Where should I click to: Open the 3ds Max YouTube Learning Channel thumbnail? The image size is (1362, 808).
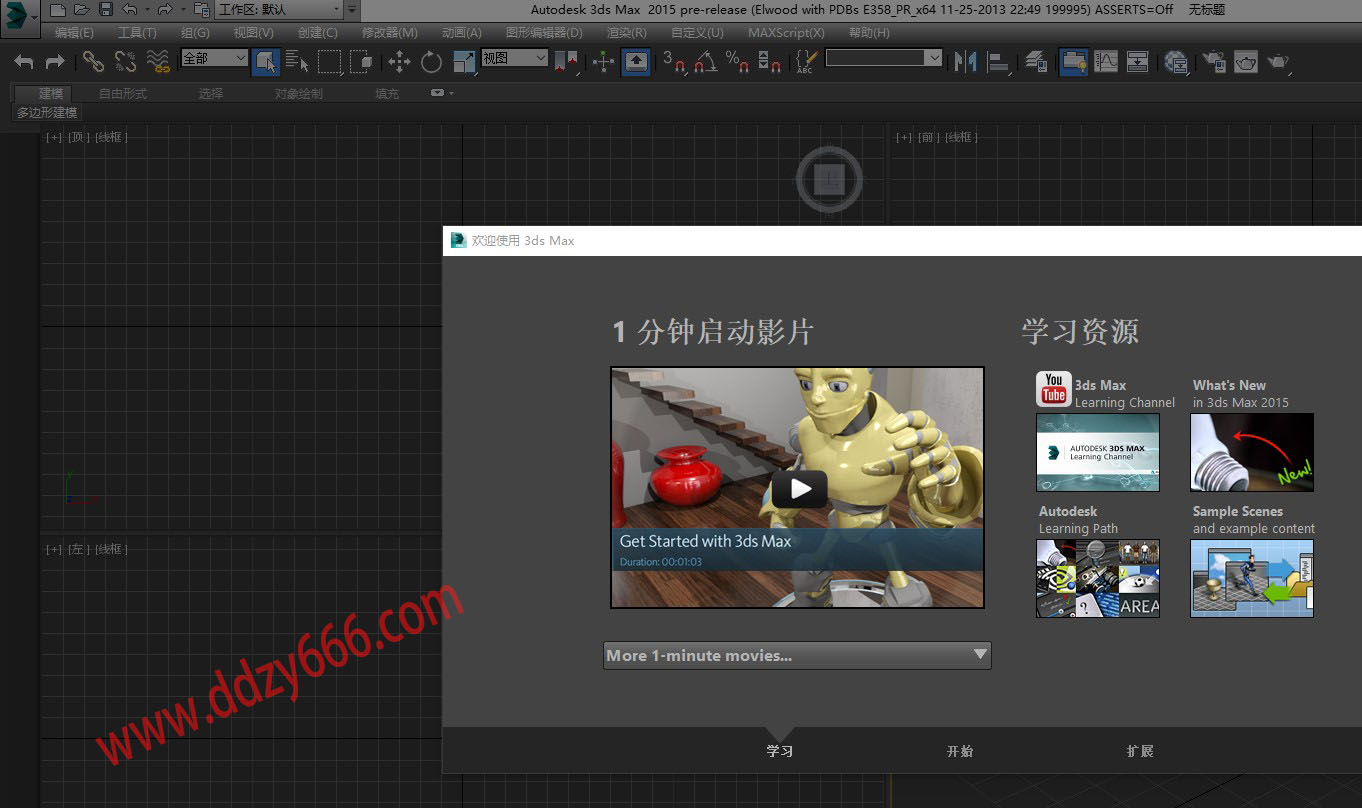(x=1098, y=452)
